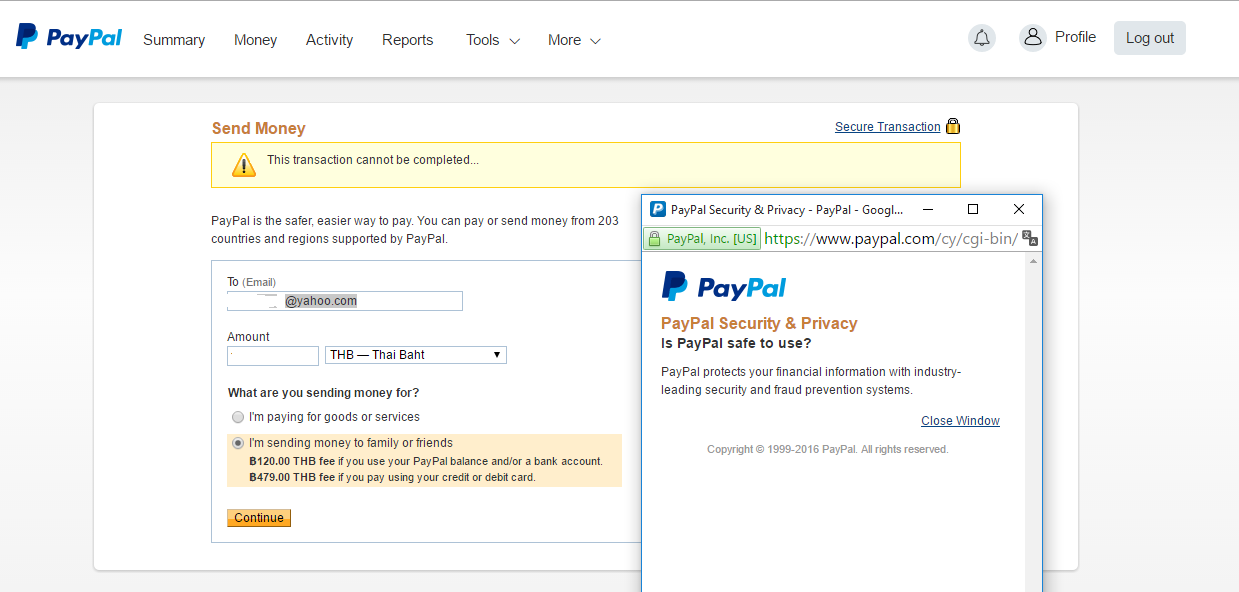
Task: Click the Close Window link in popup
Action: point(960,421)
